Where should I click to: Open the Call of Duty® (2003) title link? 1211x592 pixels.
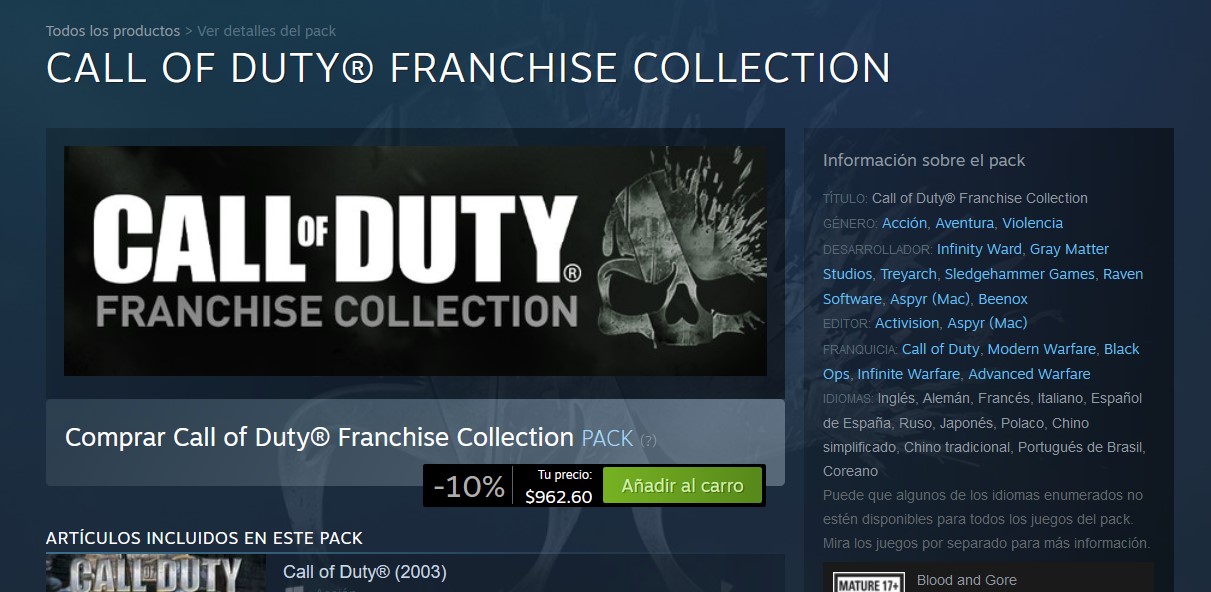pyautogui.click(x=365, y=572)
